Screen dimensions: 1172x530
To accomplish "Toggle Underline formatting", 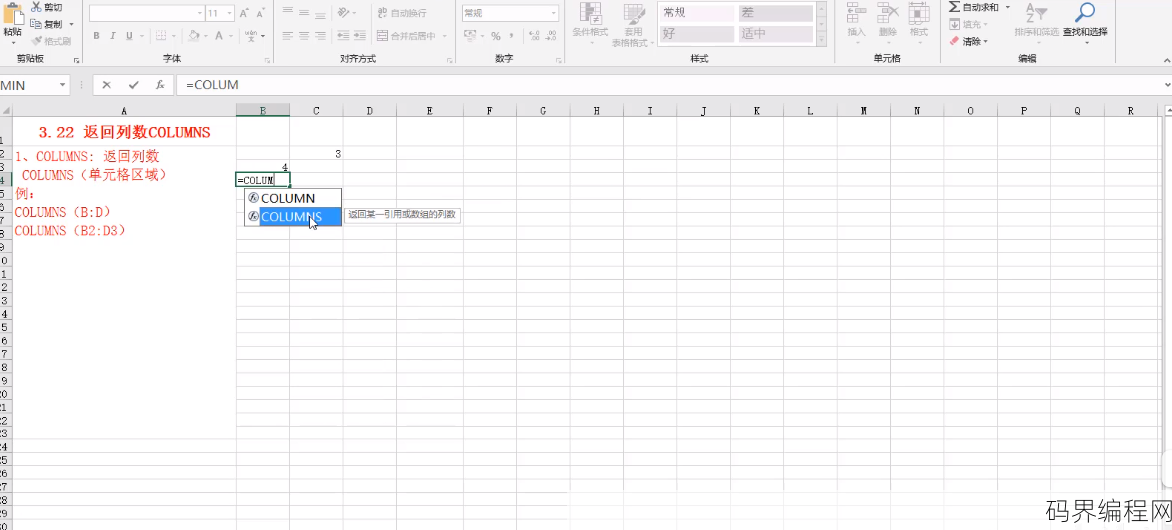I will (129, 36).
